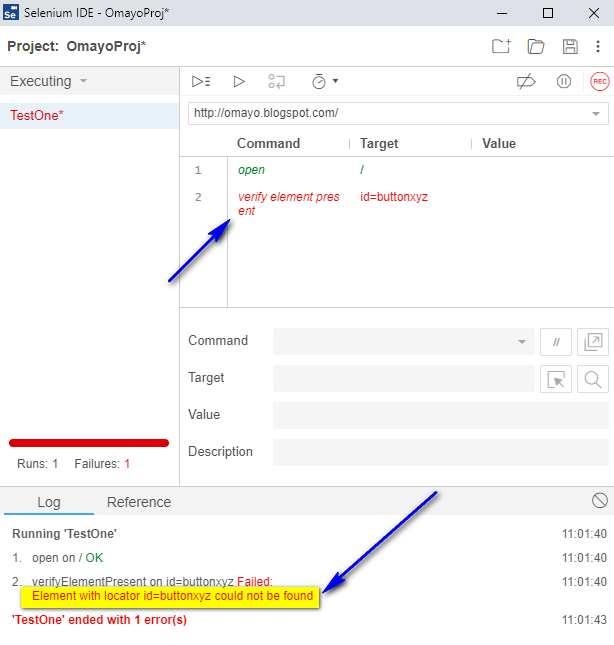Viewport: 614px width, 645px height.
Task: Find target in page magnifier icon
Action: pyautogui.click(x=593, y=379)
